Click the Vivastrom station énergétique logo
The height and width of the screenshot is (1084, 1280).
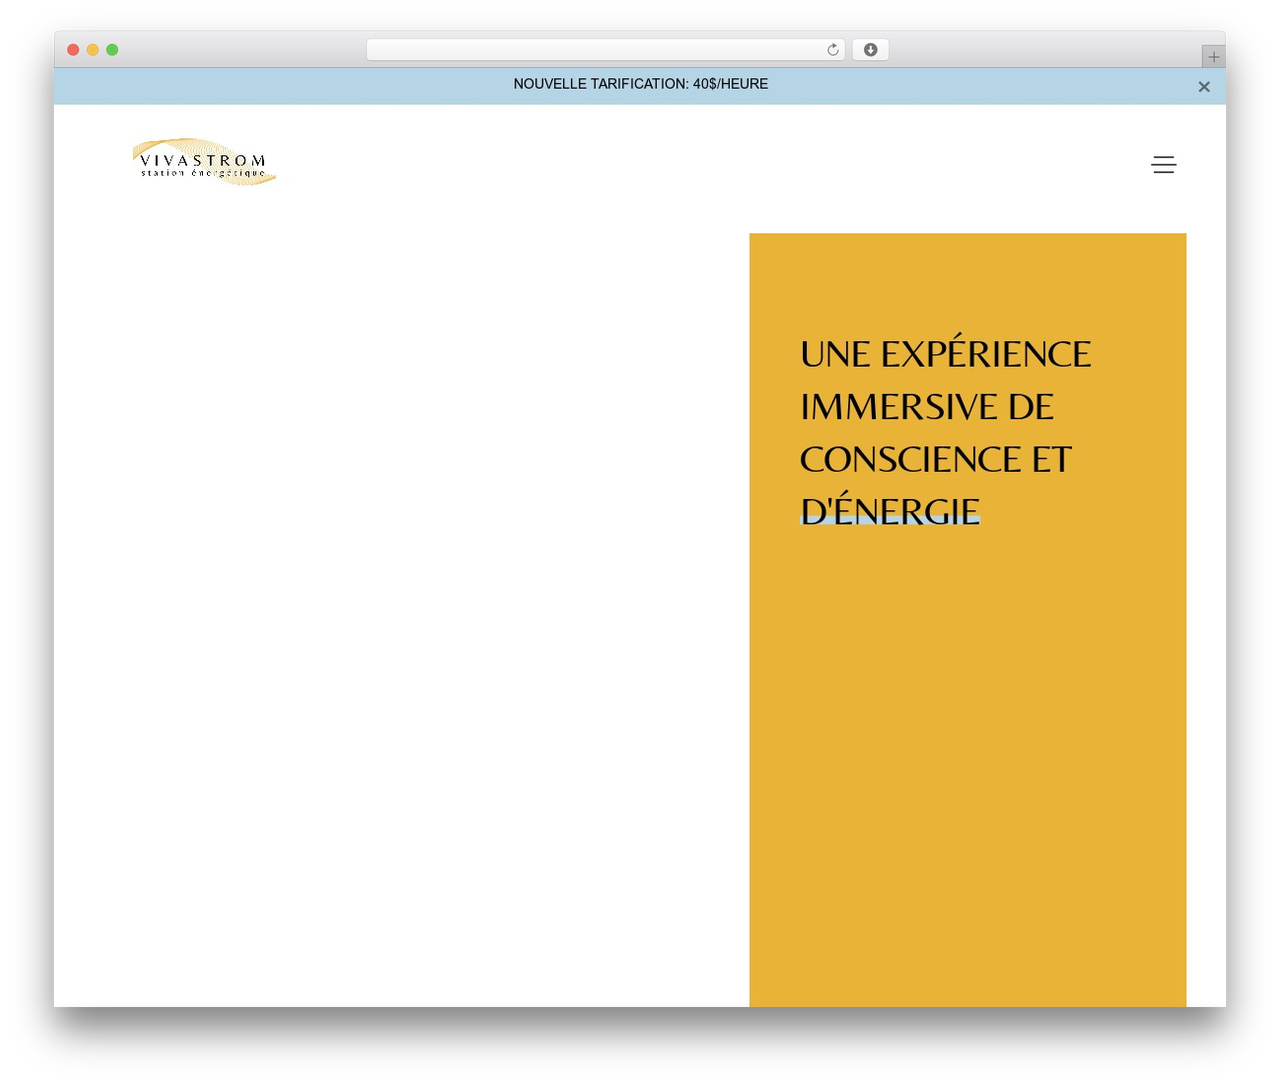click(x=204, y=162)
